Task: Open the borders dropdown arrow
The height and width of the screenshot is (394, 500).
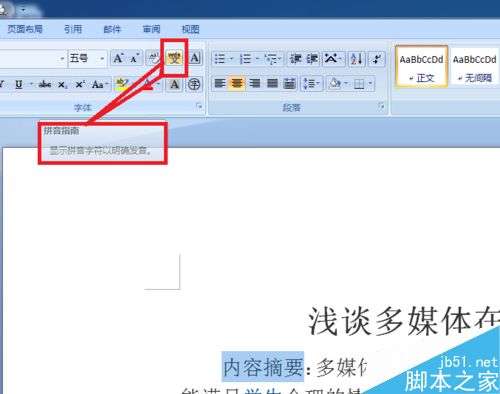Action: 370,83
